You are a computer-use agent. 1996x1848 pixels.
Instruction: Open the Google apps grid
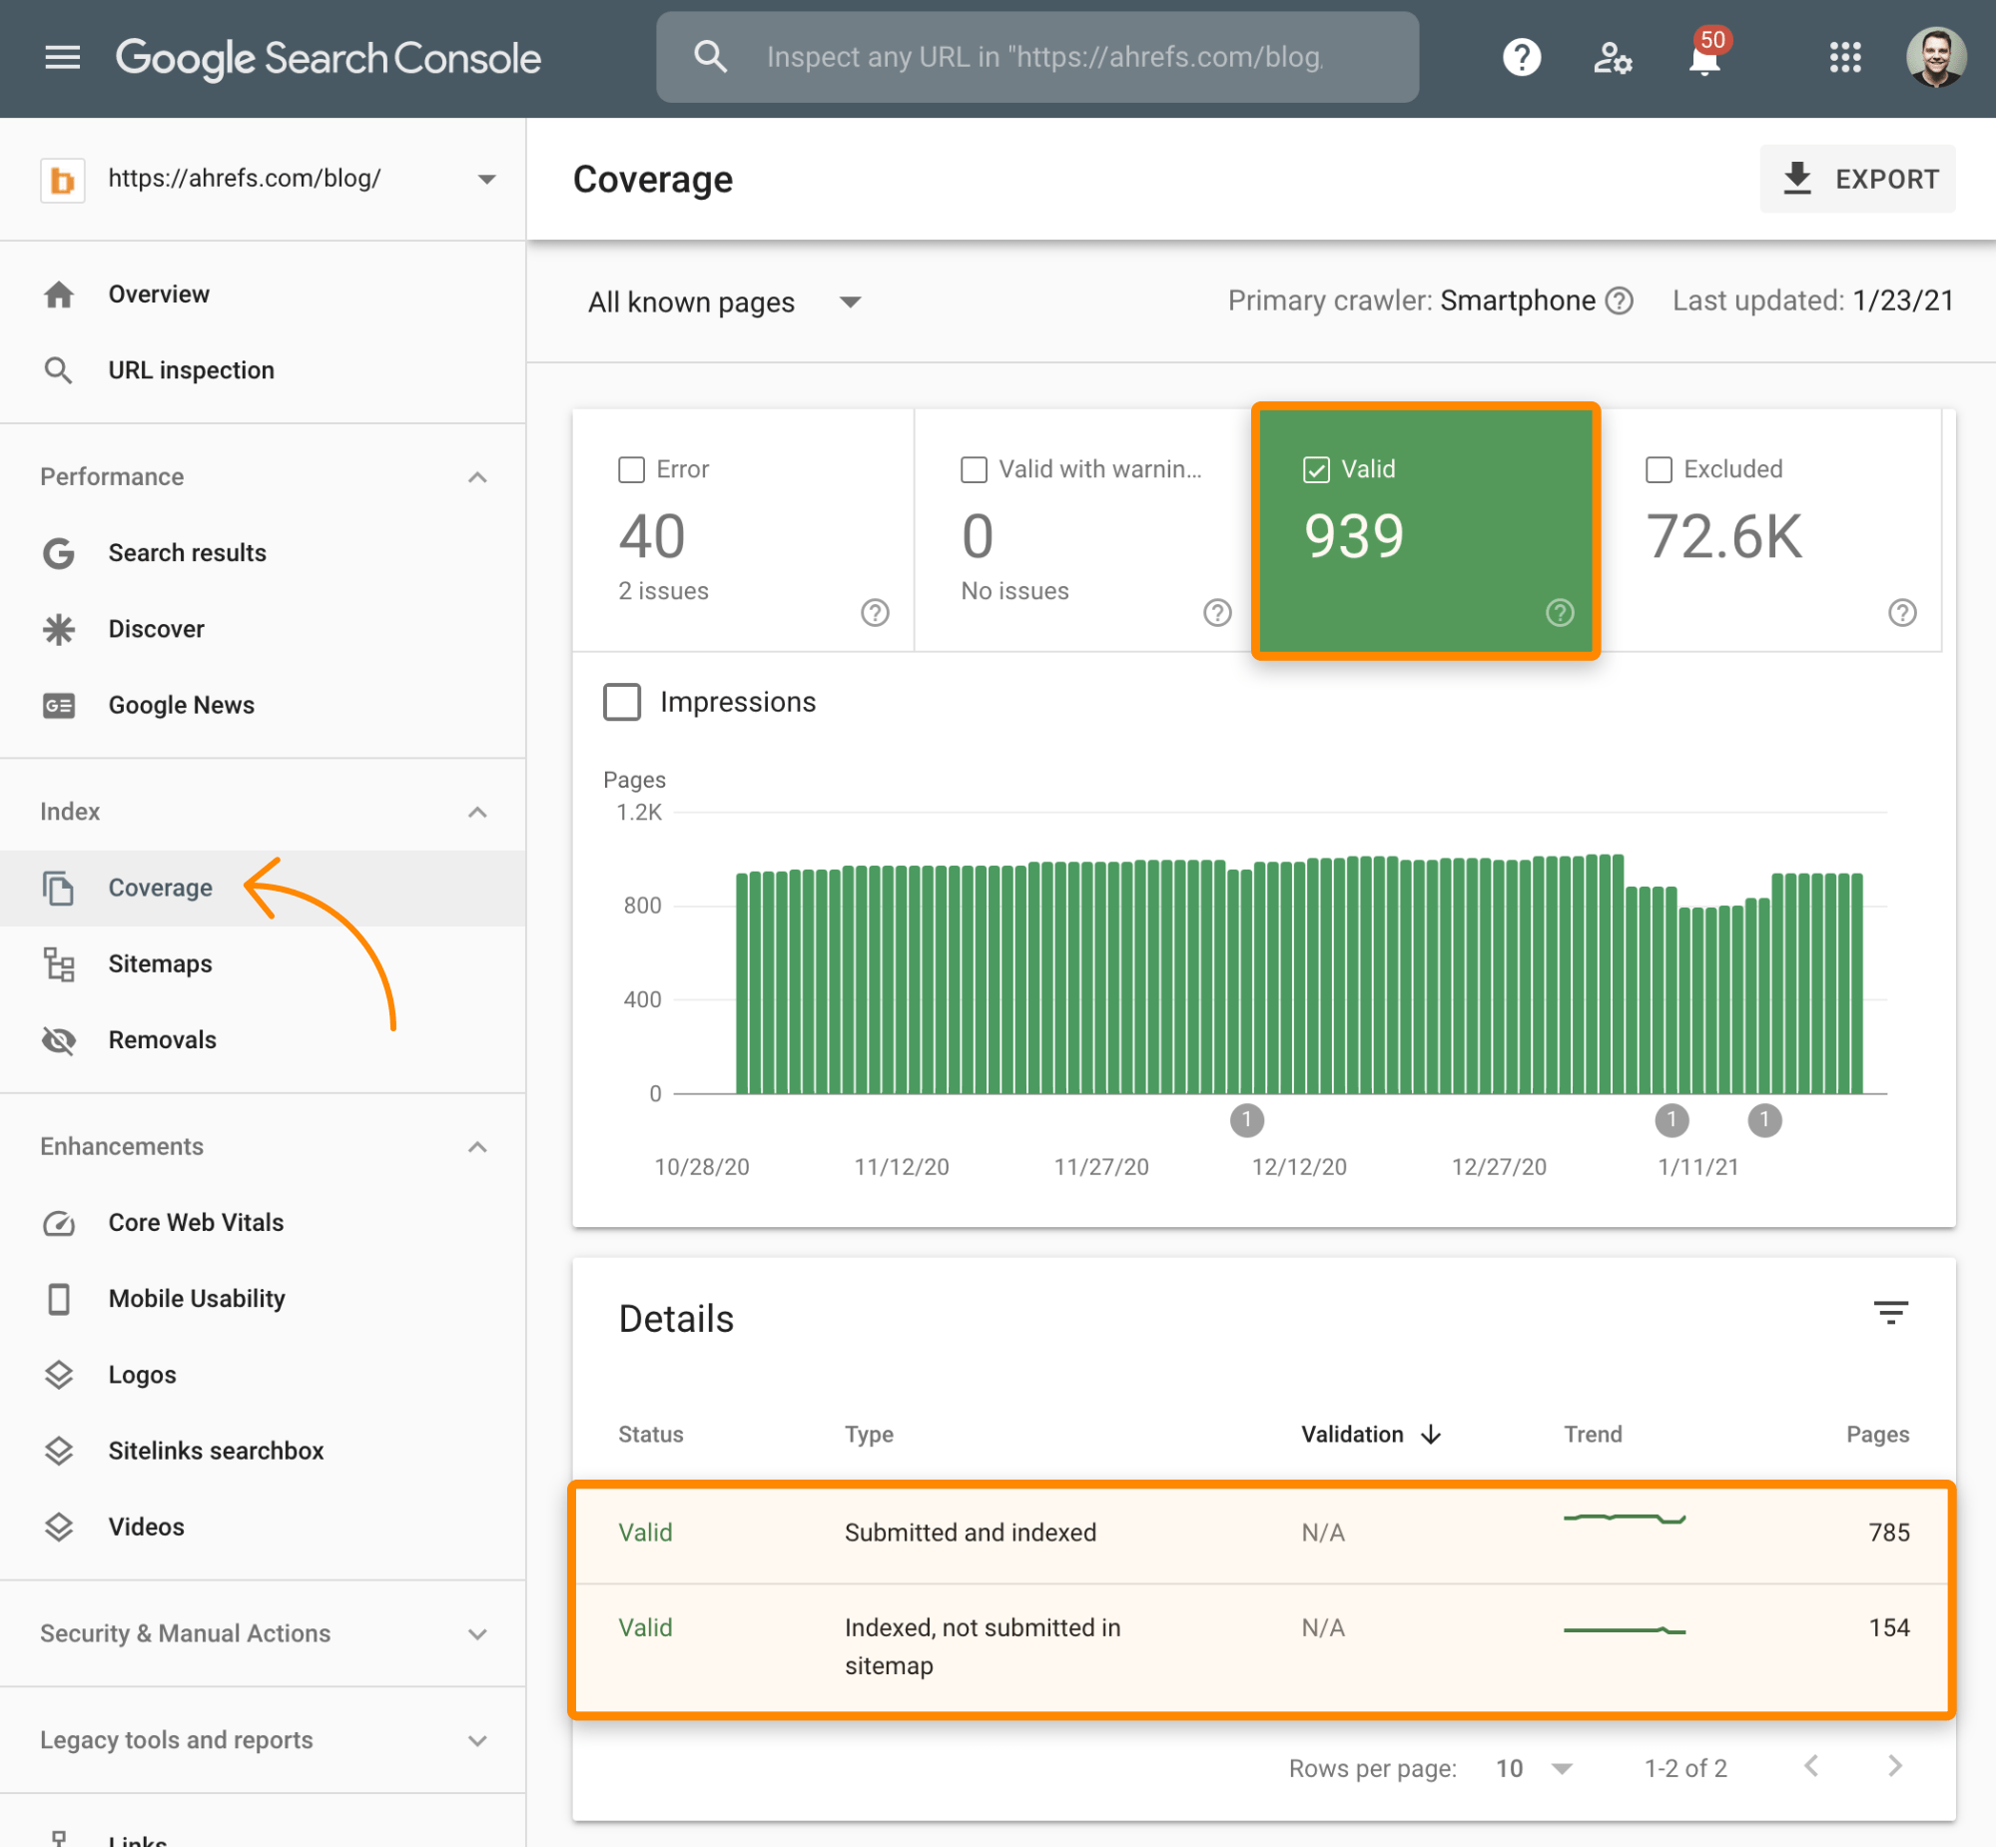(x=1844, y=57)
